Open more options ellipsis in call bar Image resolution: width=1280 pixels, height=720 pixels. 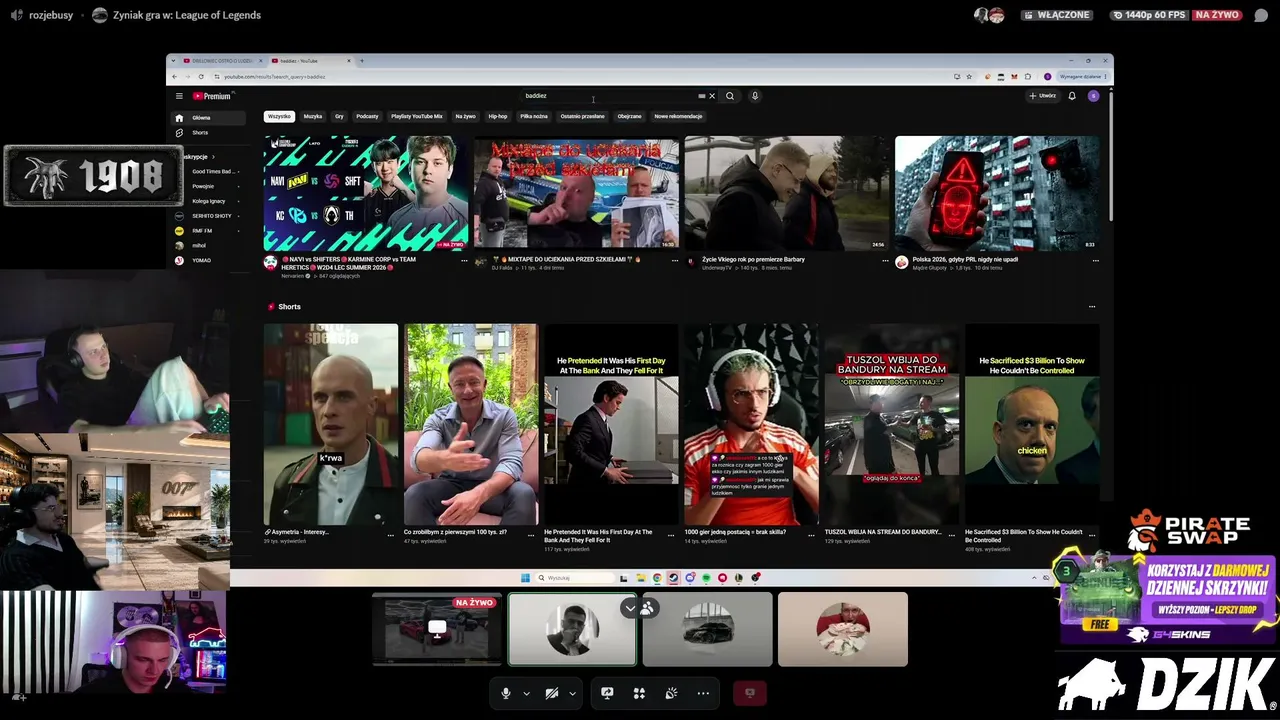pos(703,693)
